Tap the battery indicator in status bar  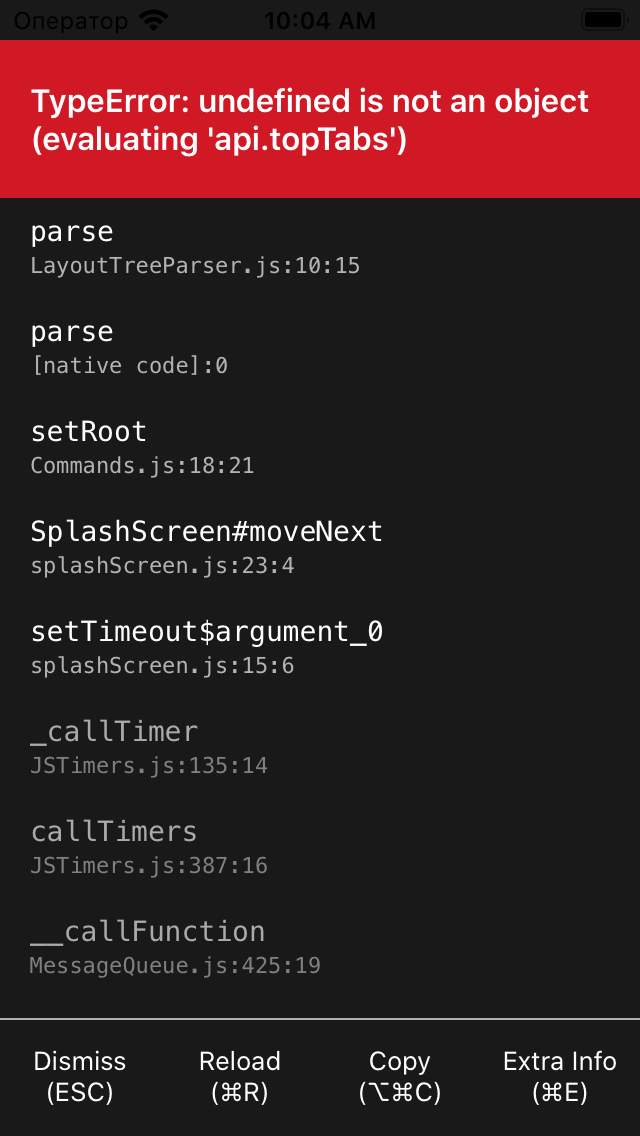[601, 18]
